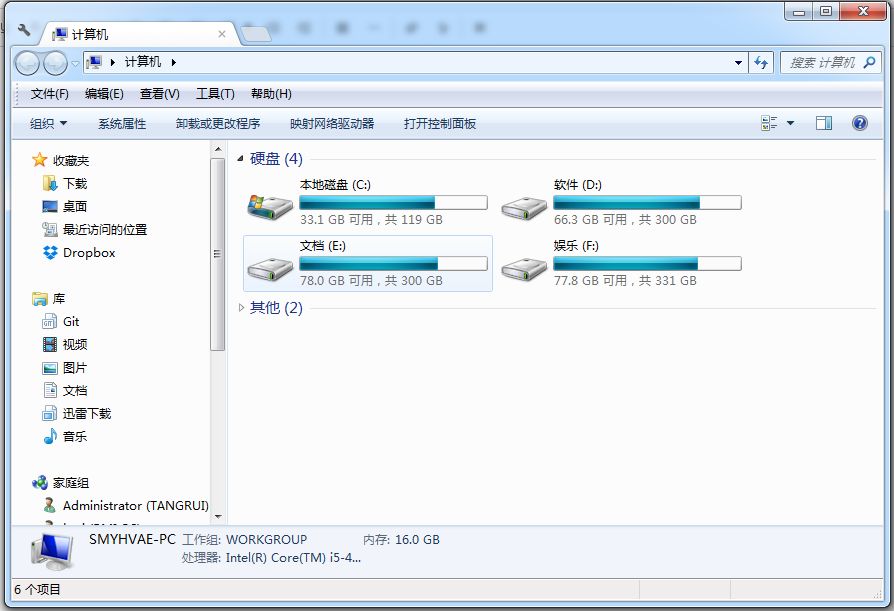894x611 pixels.
Task: Open the 帮助(H) menu
Action: [x=271, y=93]
